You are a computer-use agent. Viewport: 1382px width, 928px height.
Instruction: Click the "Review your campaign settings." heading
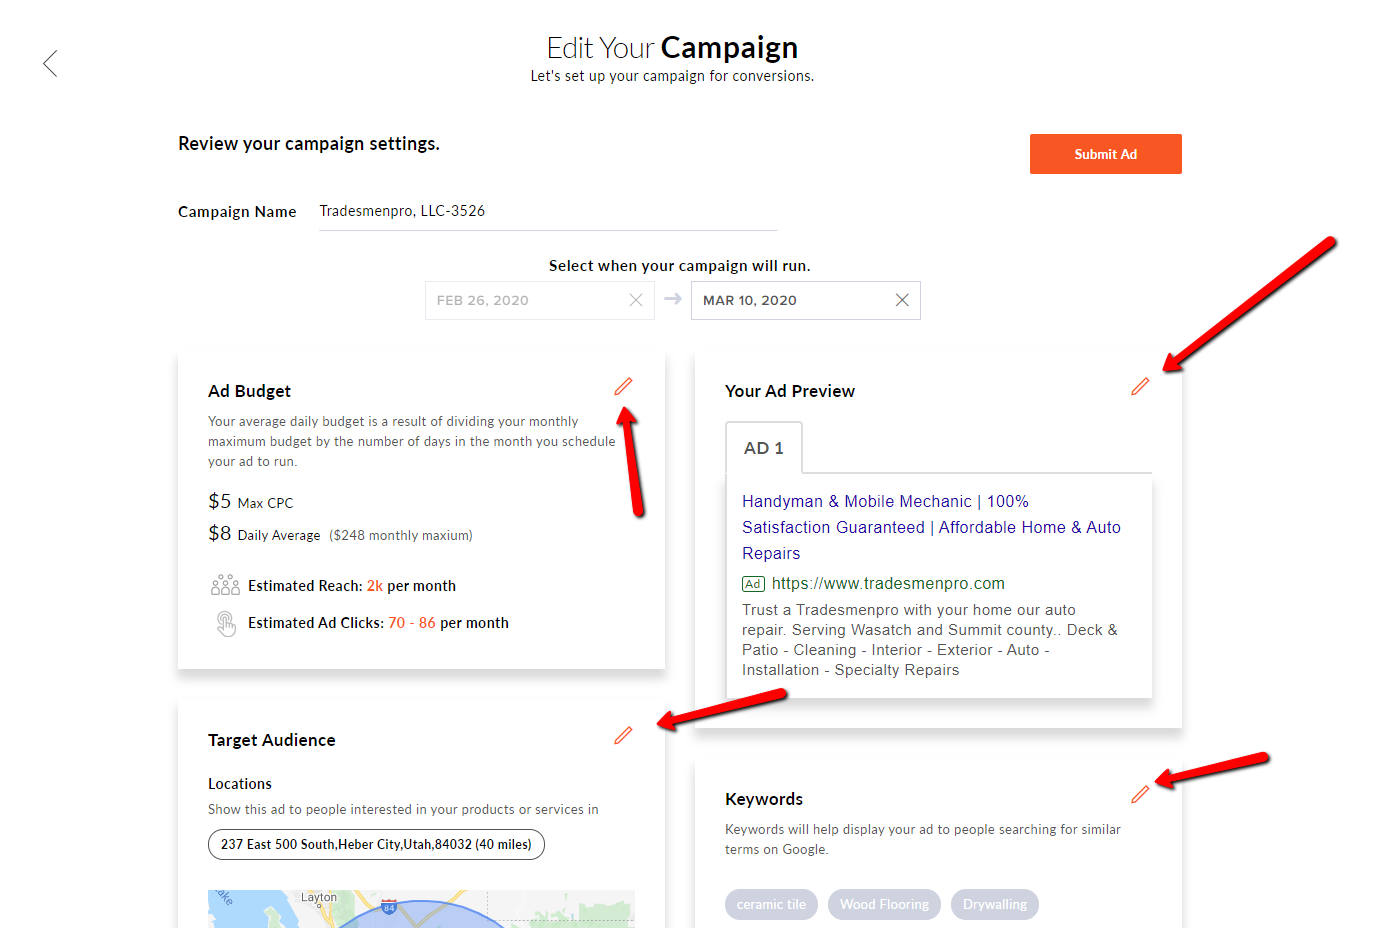(309, 144)
